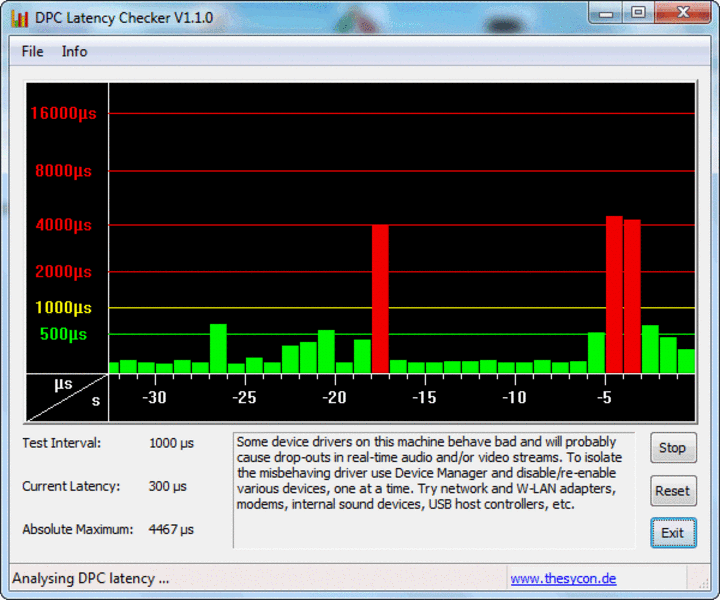Click the -30 time axis label
The width and height of the screenshot is (720, 600).
click(x=154, y=398)
